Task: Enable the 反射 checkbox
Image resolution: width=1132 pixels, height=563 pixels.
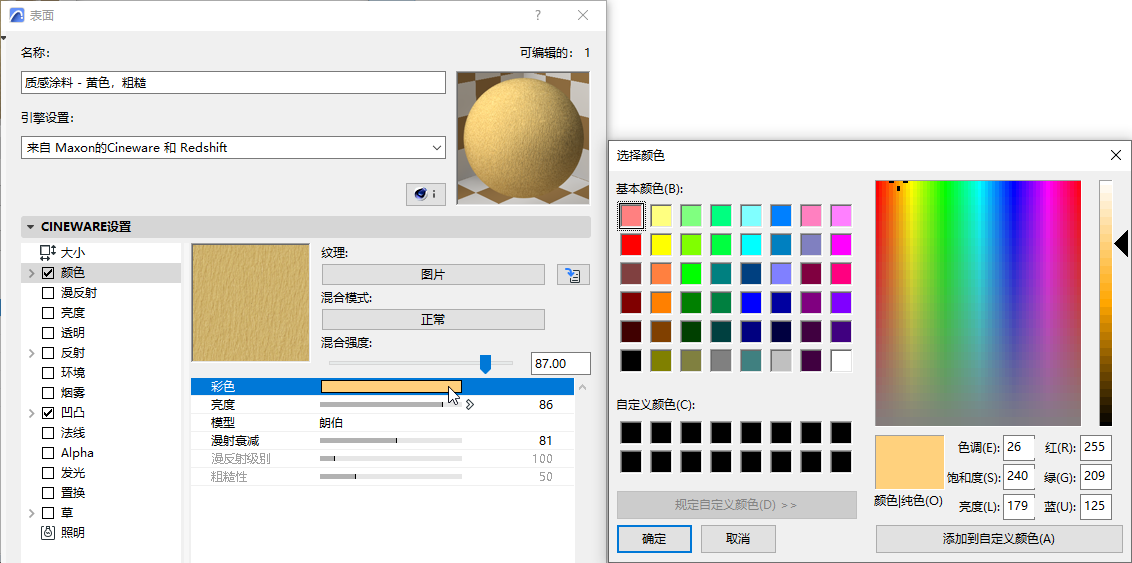Action: pos(48,353)
